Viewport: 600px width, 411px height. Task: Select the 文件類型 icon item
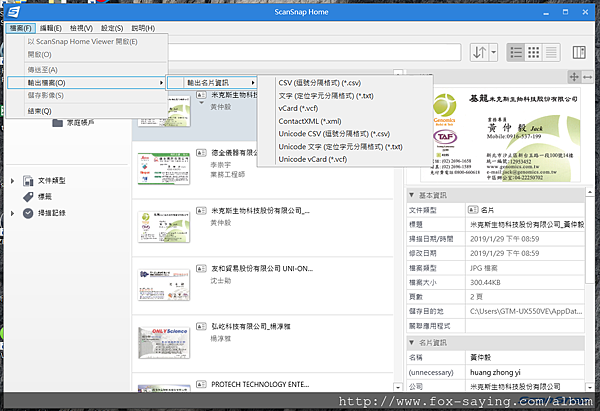point(28,181)
